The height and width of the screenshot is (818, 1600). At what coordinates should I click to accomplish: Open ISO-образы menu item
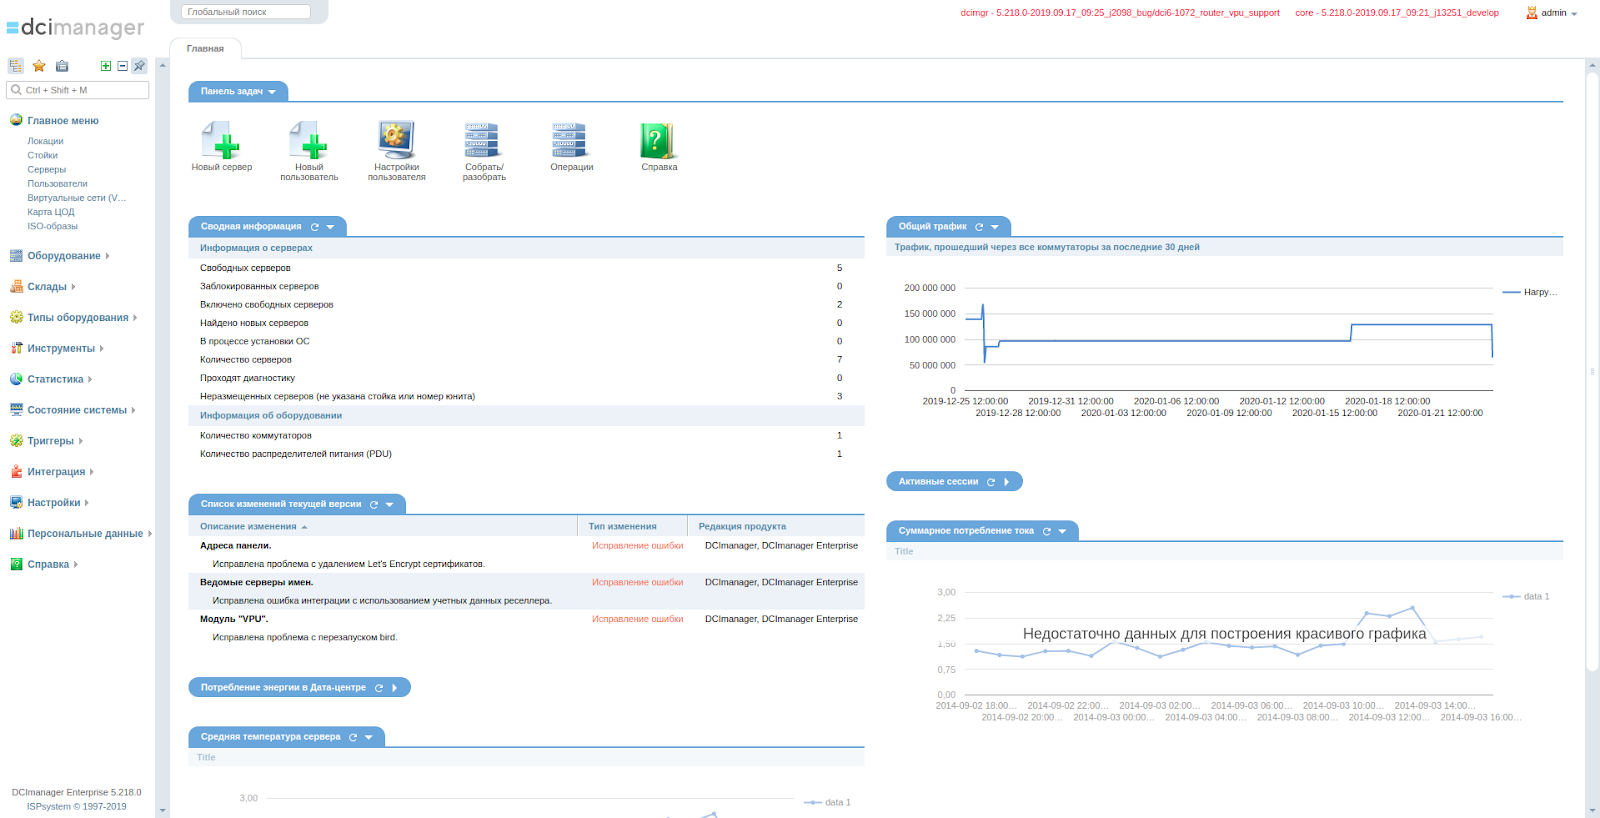(x=52, y=226)
